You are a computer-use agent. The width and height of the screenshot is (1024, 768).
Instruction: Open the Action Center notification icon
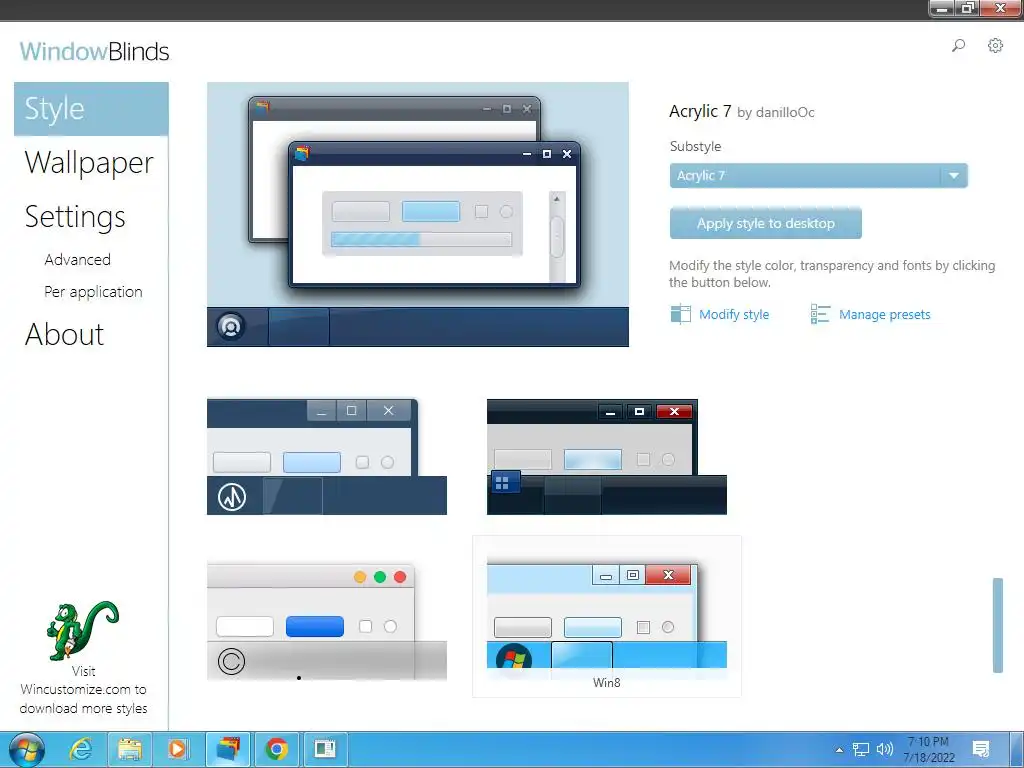(x=981, y=749)
